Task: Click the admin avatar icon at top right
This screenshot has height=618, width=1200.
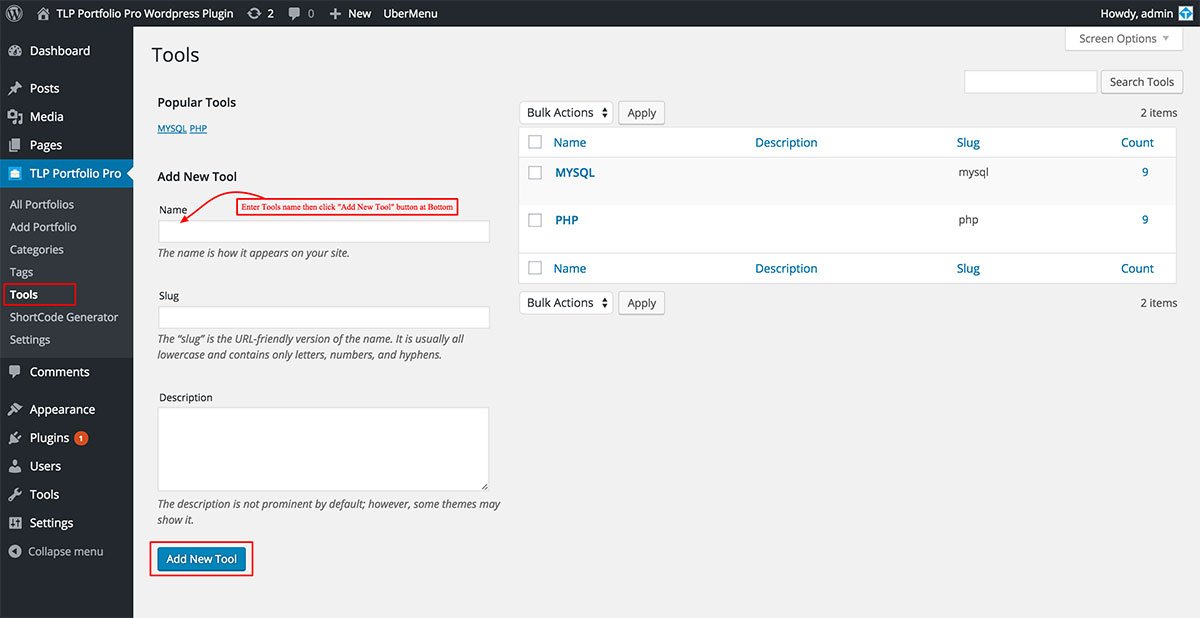Action: pos(1185,14)
